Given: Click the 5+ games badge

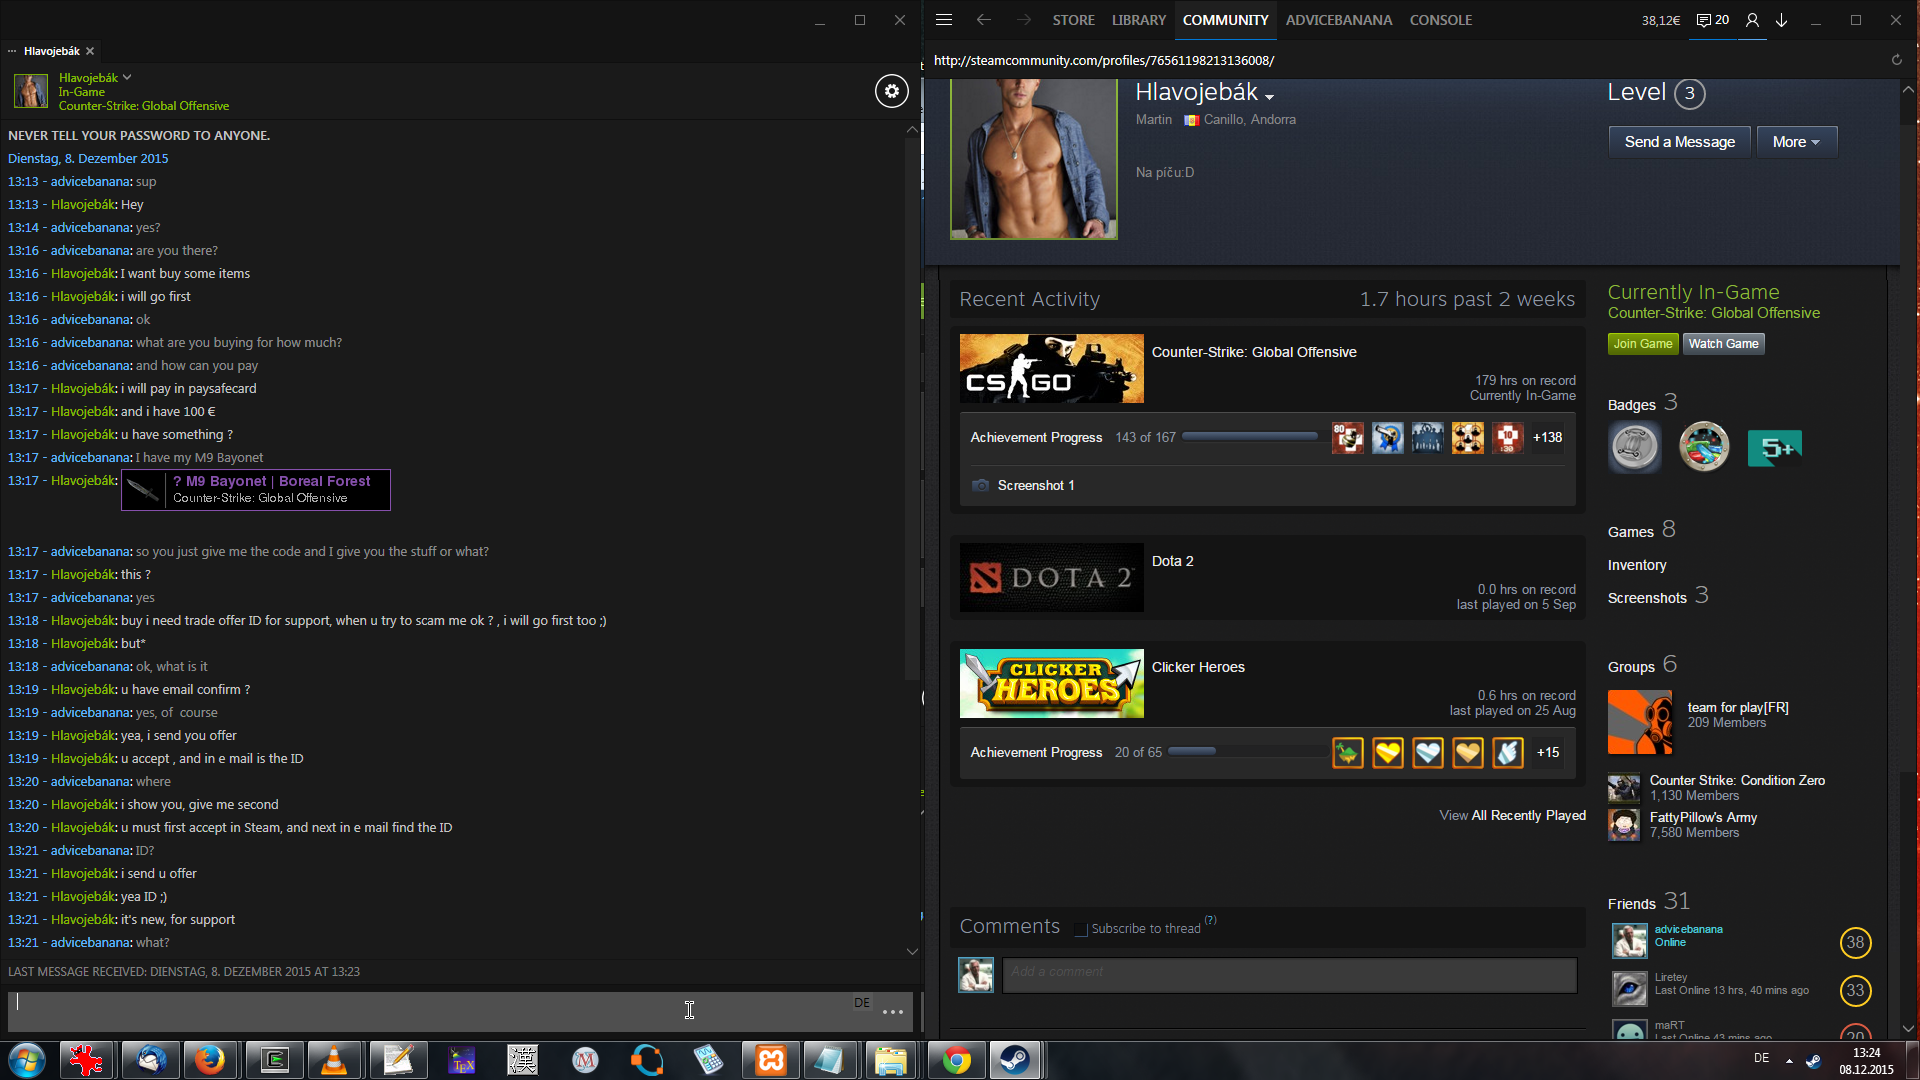Looking at the screenshot, I should point(1774,448).
